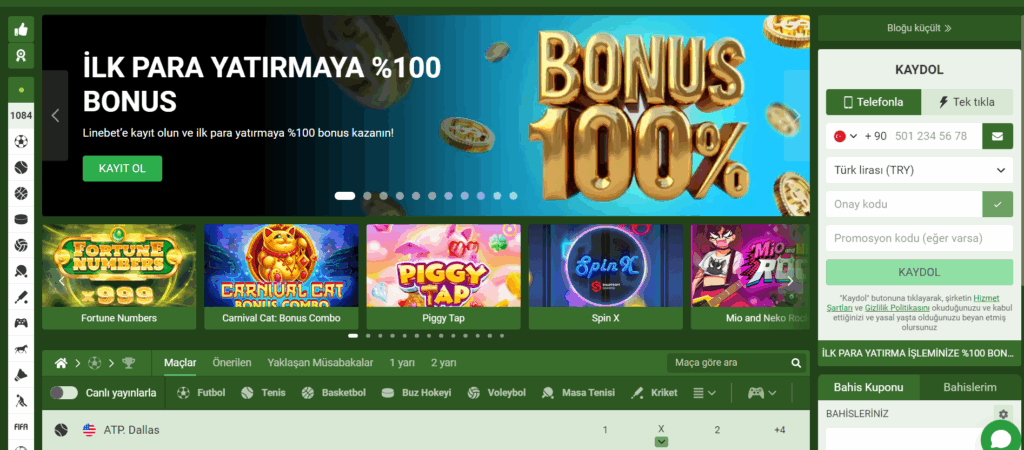Open bet slip settings gear icon
This screenshot has width=1024, height=450.
click(x=1002, y=413)
